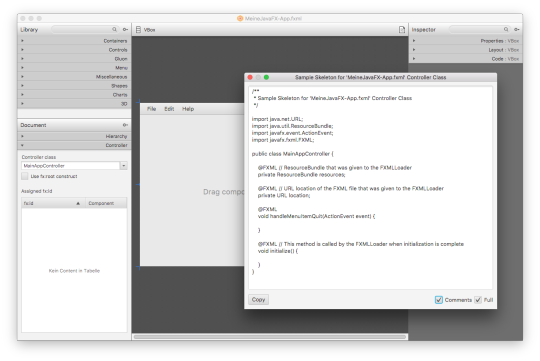Open the File menu in the design preview
The height and width of the screenshot is (361, 540).
(x=152, y=109)
